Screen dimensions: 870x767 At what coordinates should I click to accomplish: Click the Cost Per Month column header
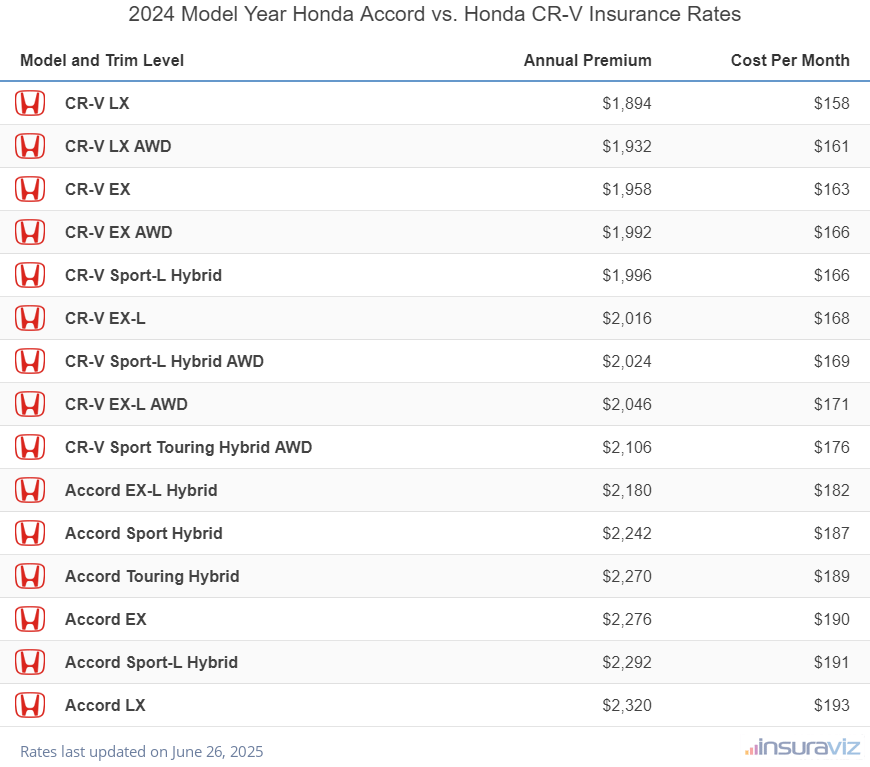[790, 60]
